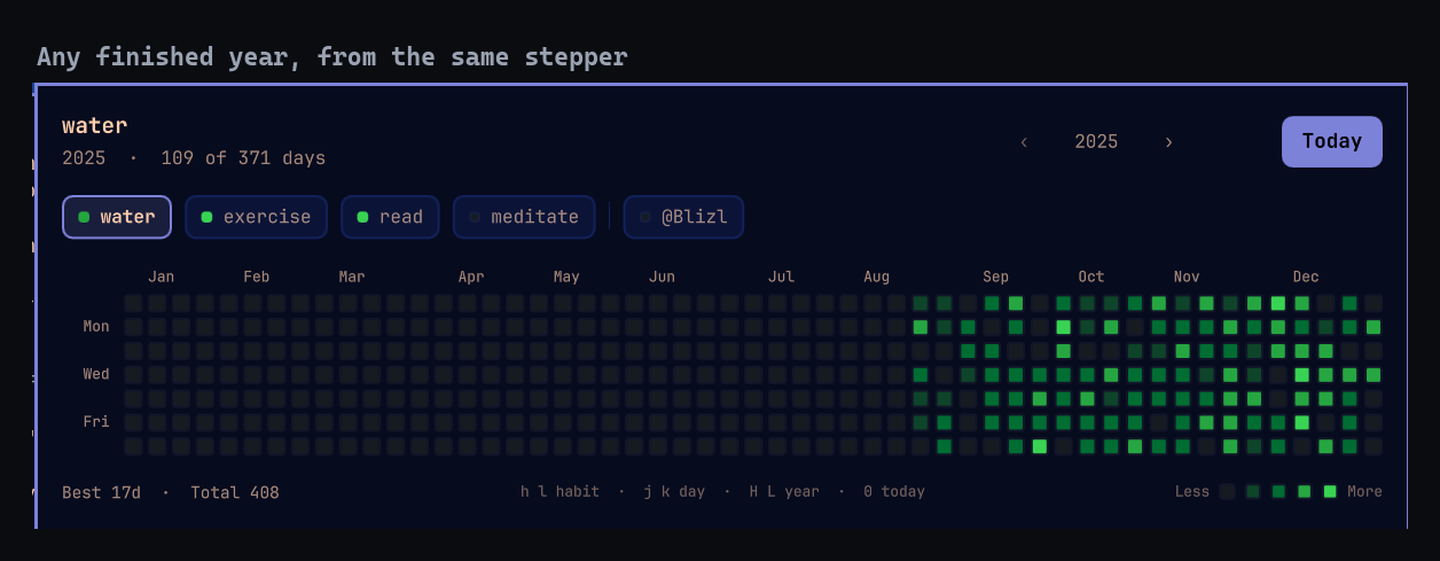The width and height of the screenshot is (1440, 561).
Task: Click the last day cell in the Mon row
Action: click(x=1373, y=327)
